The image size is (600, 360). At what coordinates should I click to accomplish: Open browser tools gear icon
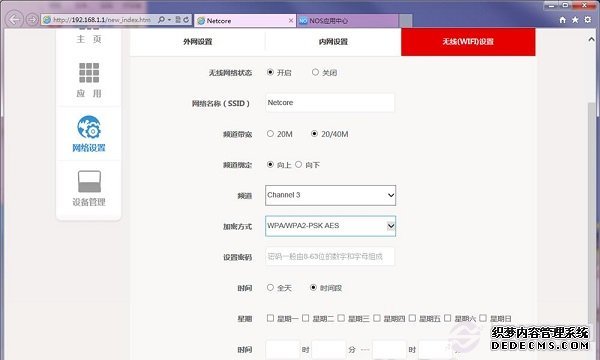click(x=588, y=20)
